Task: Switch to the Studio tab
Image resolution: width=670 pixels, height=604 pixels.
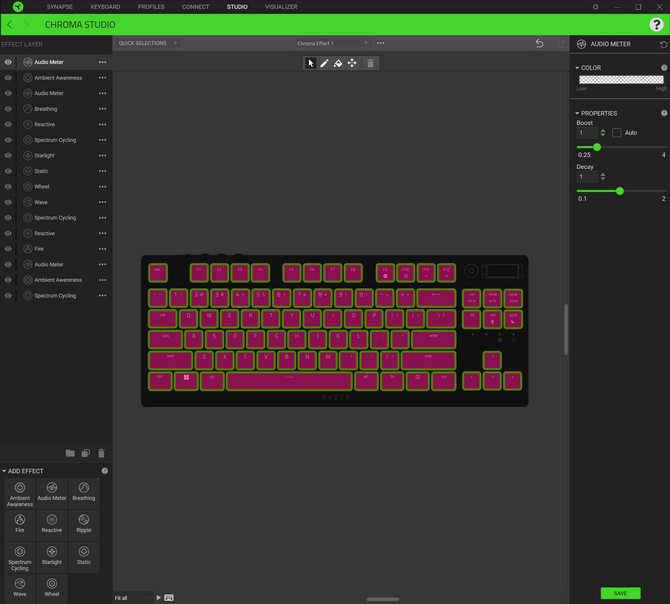Action: coord(237,7)
